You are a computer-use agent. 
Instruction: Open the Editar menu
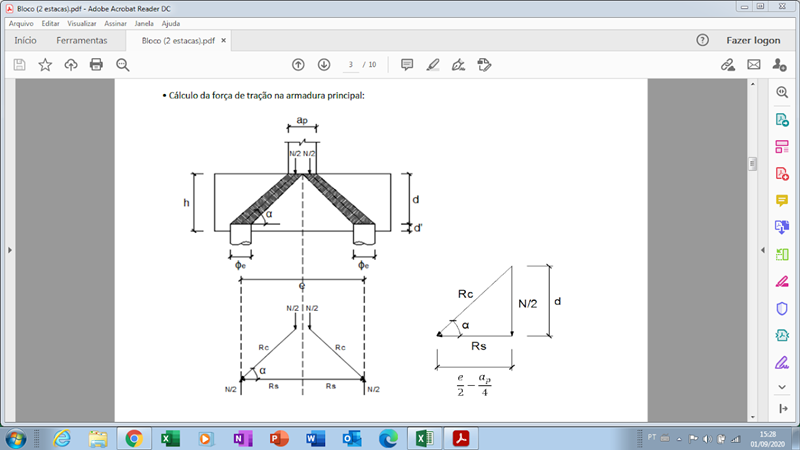[51, 23]
